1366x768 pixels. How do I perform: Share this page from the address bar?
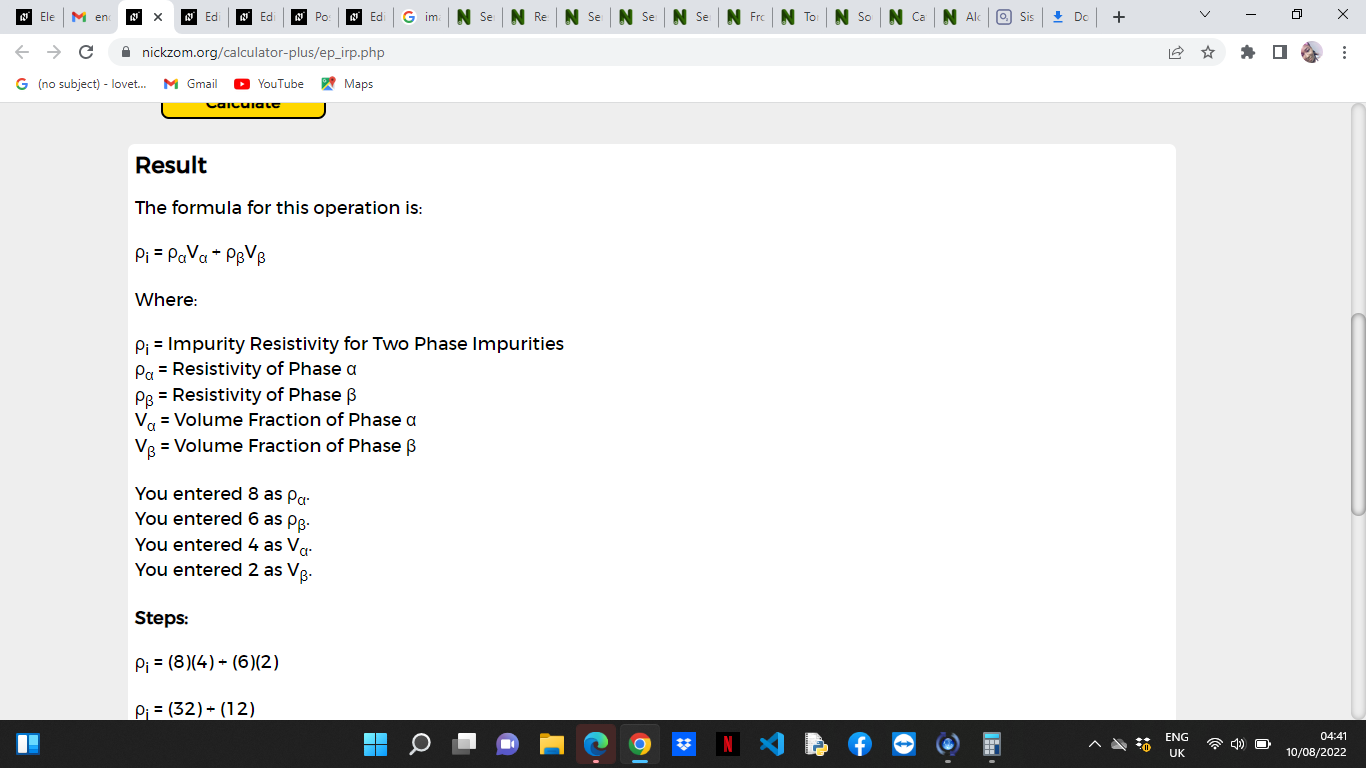click(1176, 52)
